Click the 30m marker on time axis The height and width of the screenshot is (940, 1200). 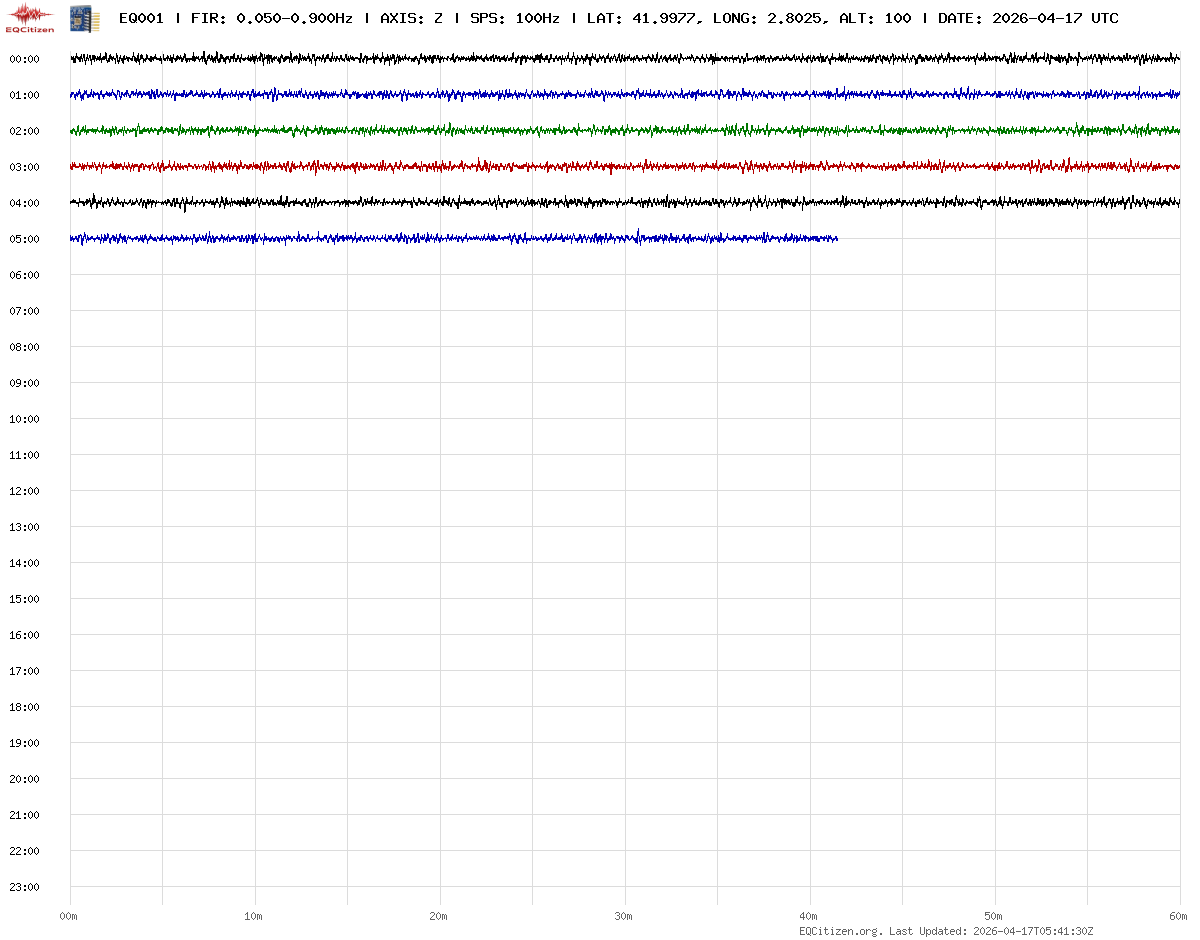coord(624,916)
